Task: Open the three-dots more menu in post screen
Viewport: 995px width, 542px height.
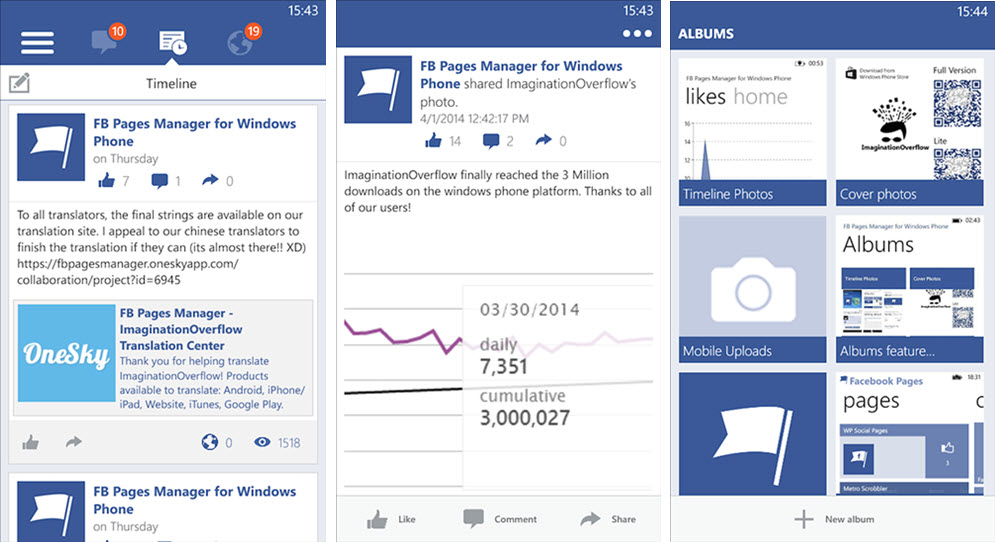Action: (637, 34)
